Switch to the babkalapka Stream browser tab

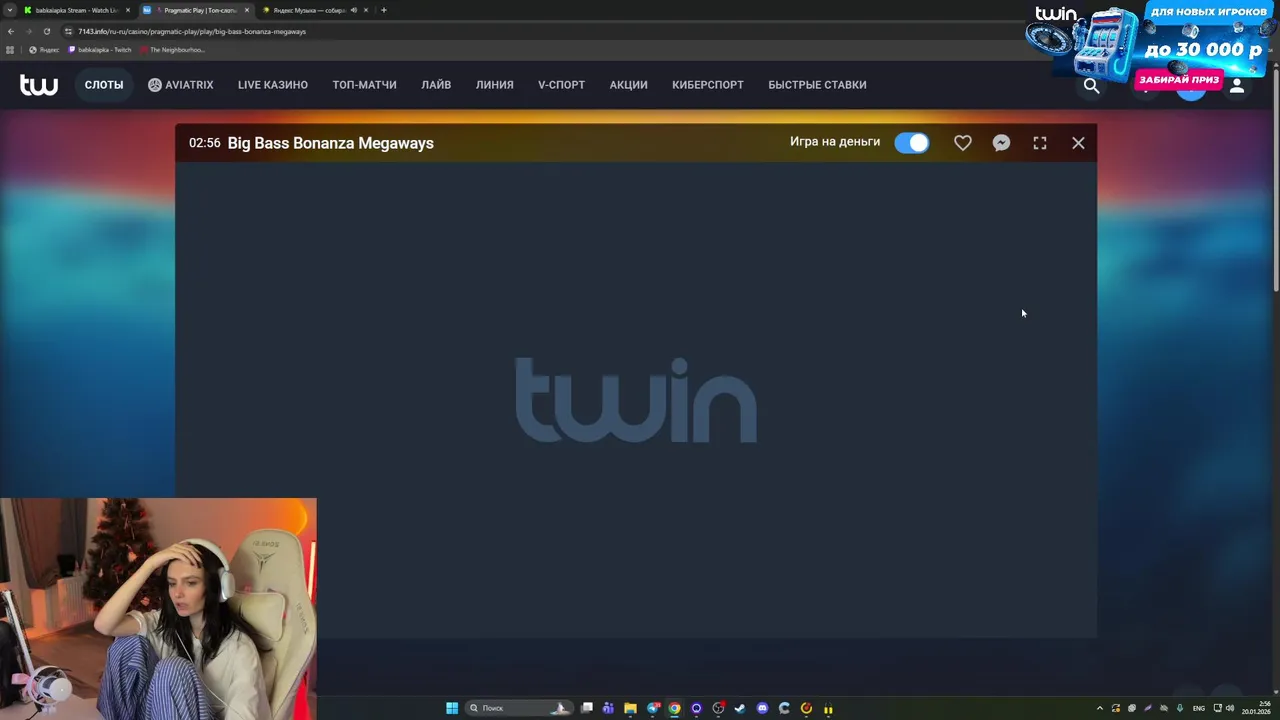coord(75,10)
